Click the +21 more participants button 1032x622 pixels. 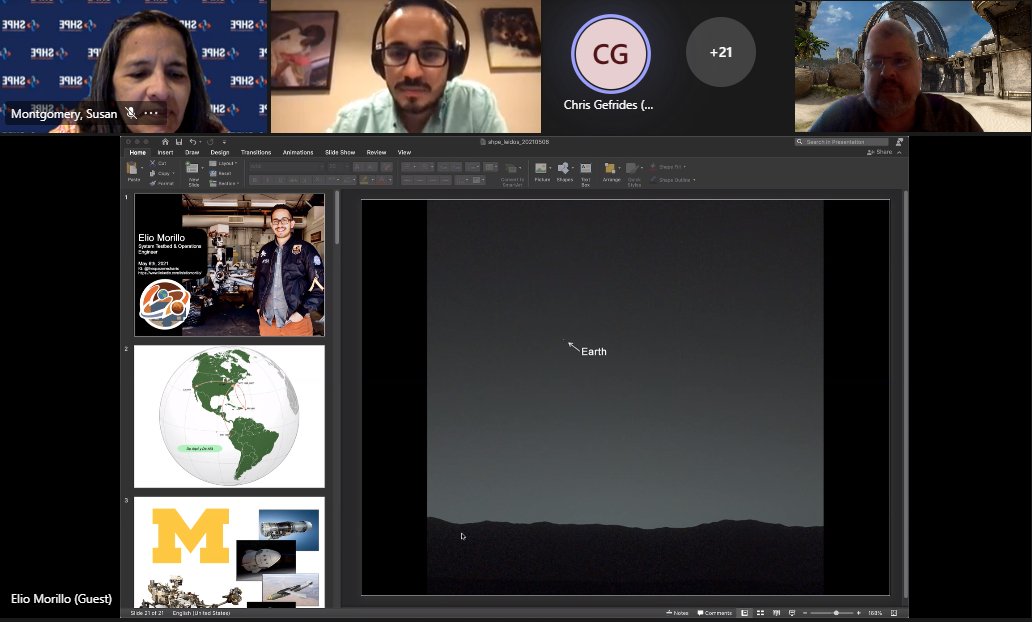click(x=721, y=52)
